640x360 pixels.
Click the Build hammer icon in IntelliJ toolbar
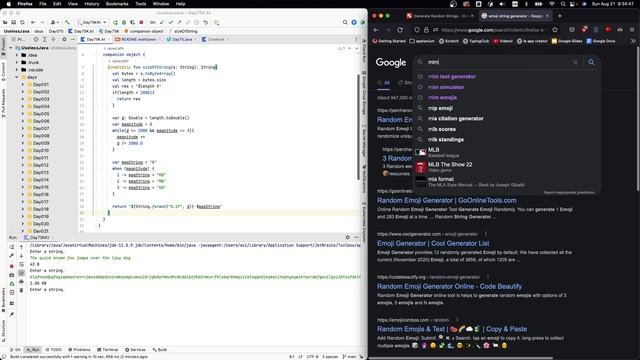coord(67,22)
